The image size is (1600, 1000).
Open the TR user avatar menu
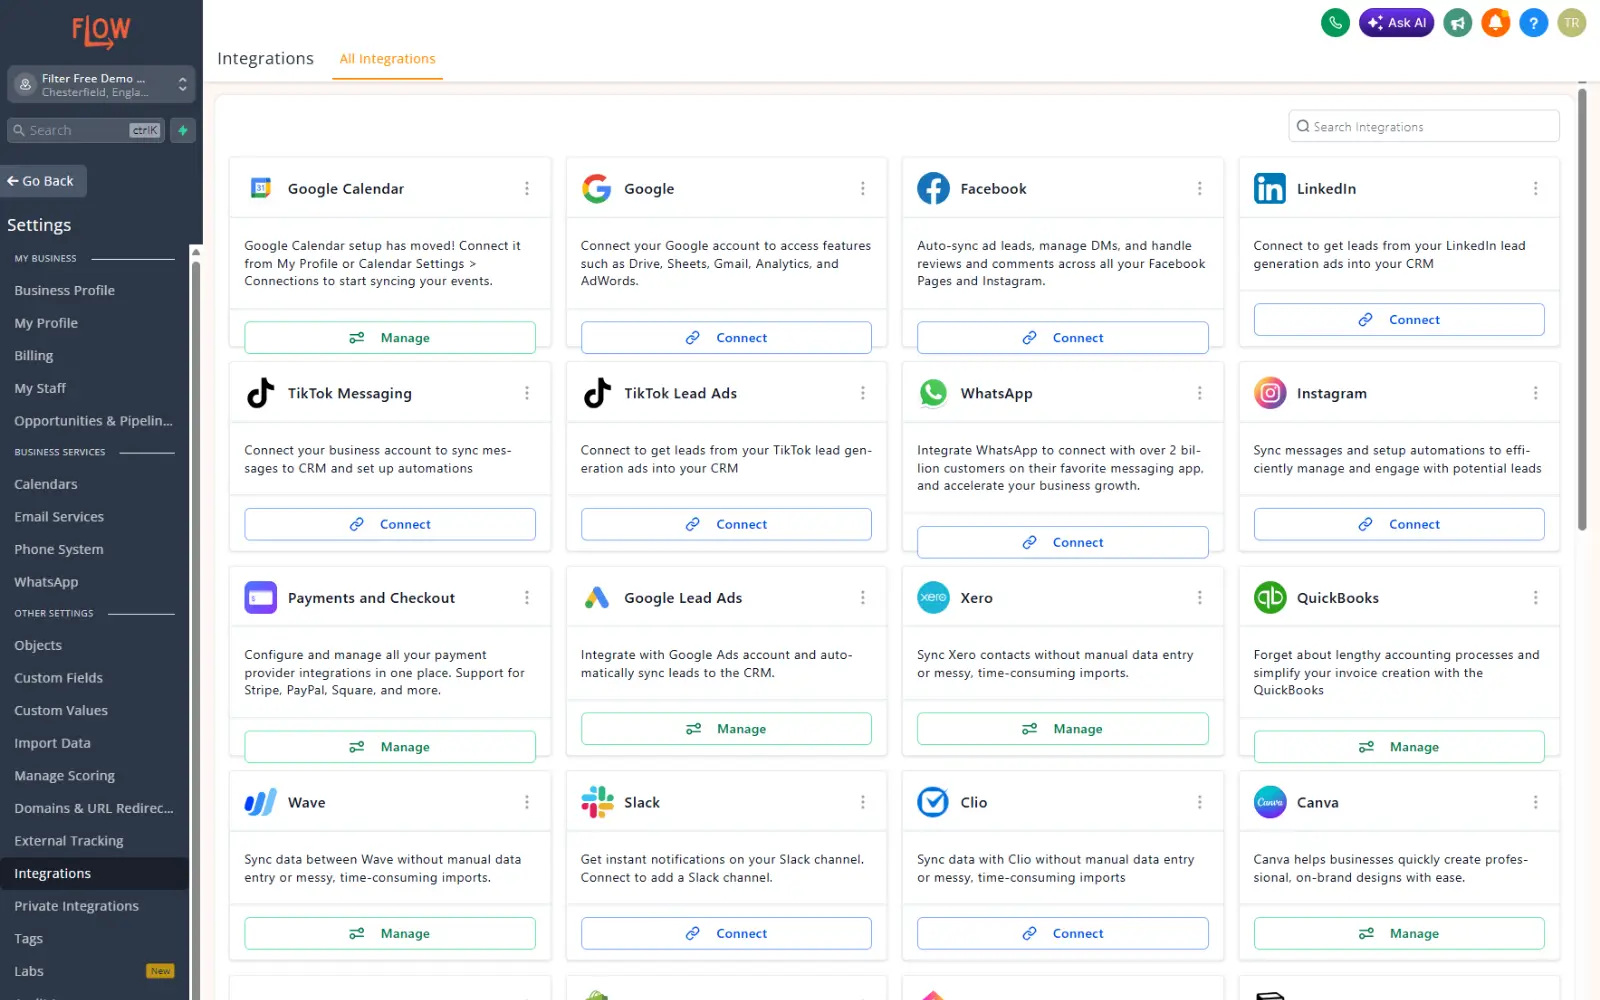(x=1571, y=22)
